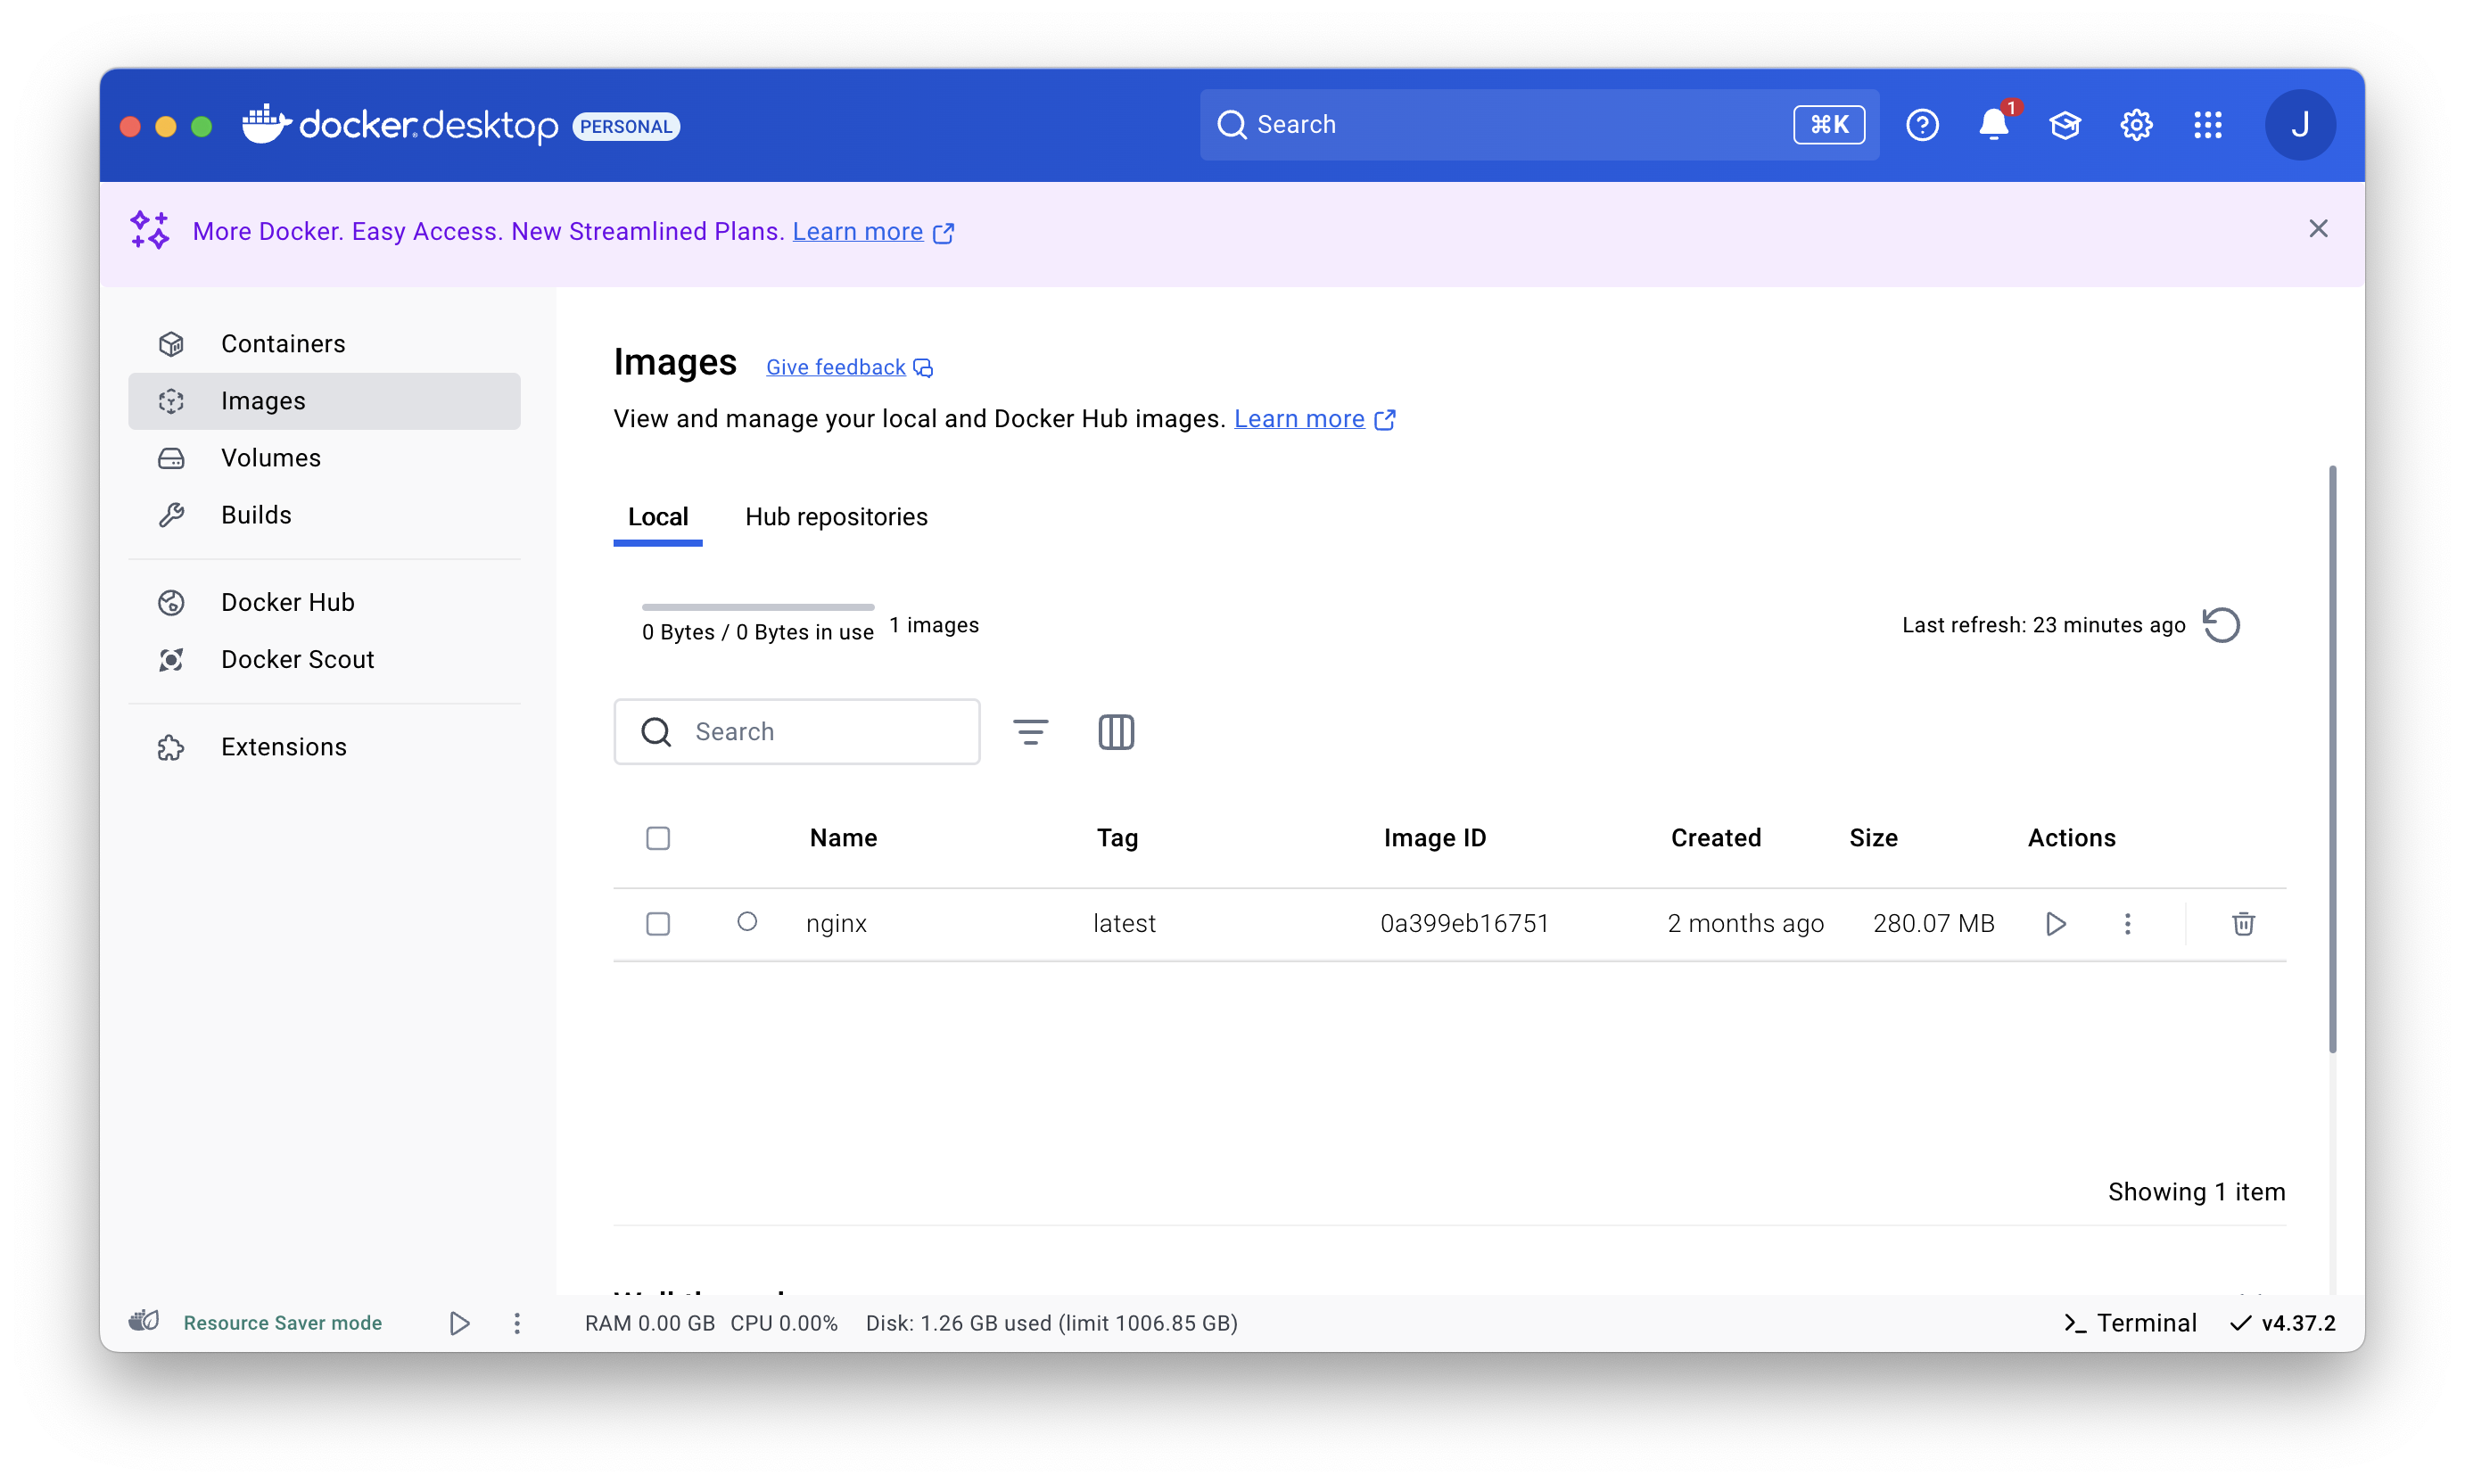Open Docker Scout section
Screen dimensions: 2465x1484
tap(324, 660)
